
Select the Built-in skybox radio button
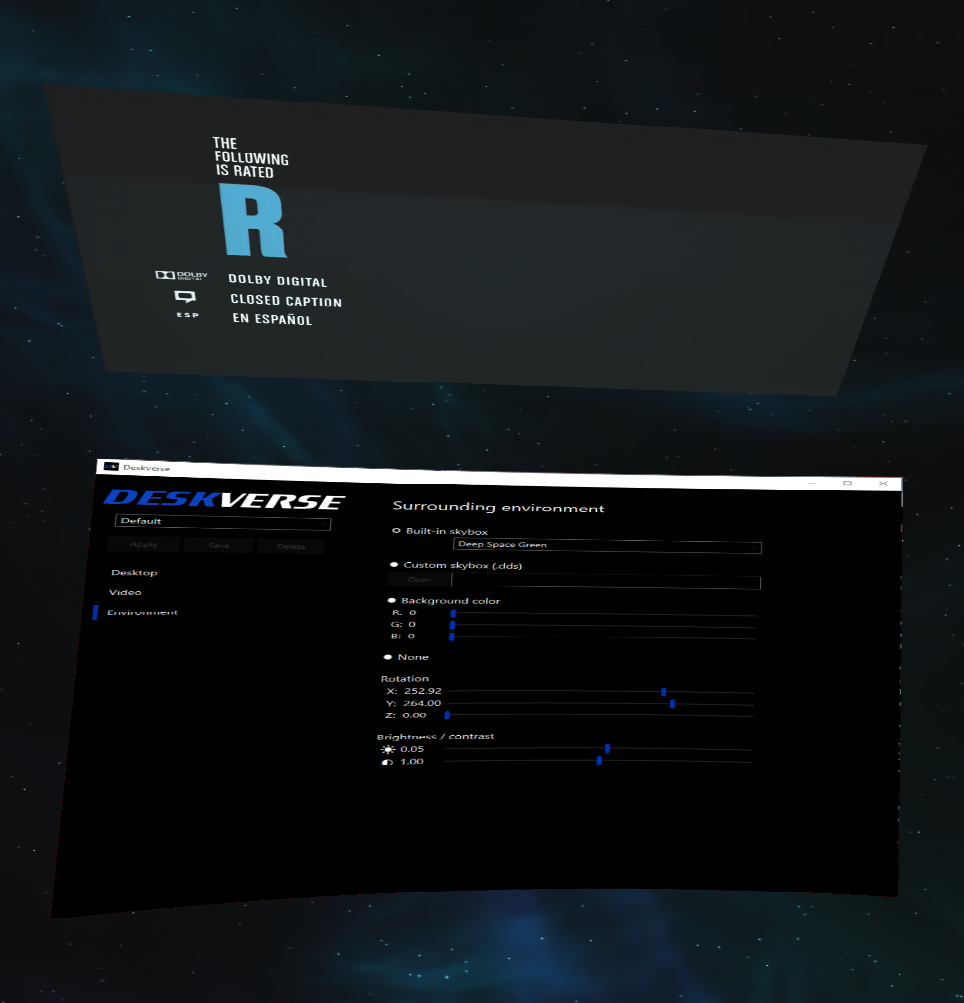pyautogui.click(x=397, y=531)
